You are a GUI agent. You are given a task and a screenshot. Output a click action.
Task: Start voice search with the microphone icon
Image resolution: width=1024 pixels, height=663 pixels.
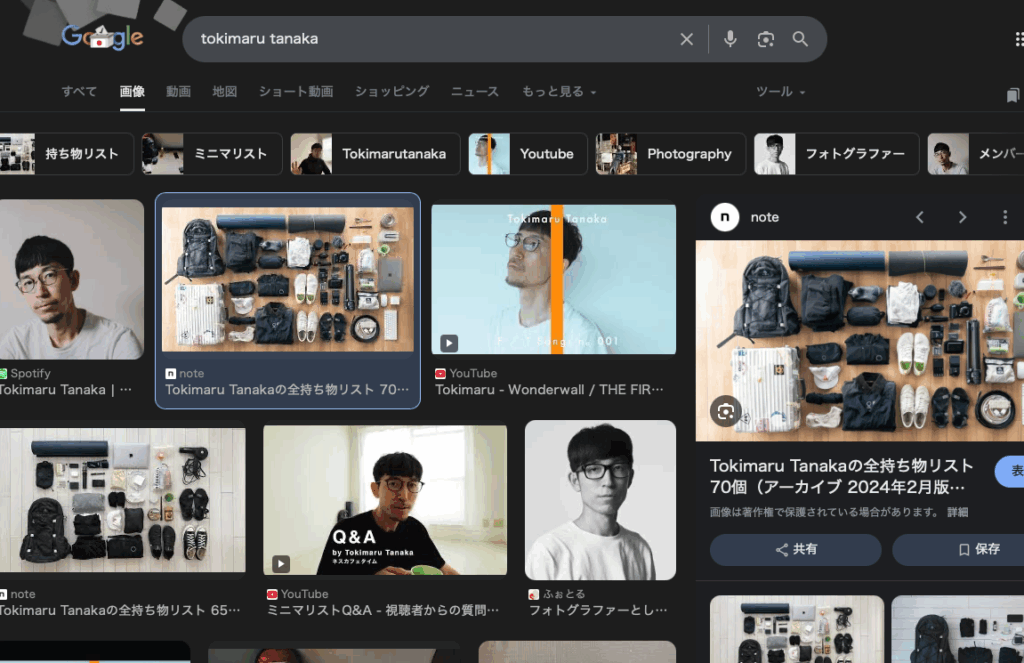(x=730, y=38)
